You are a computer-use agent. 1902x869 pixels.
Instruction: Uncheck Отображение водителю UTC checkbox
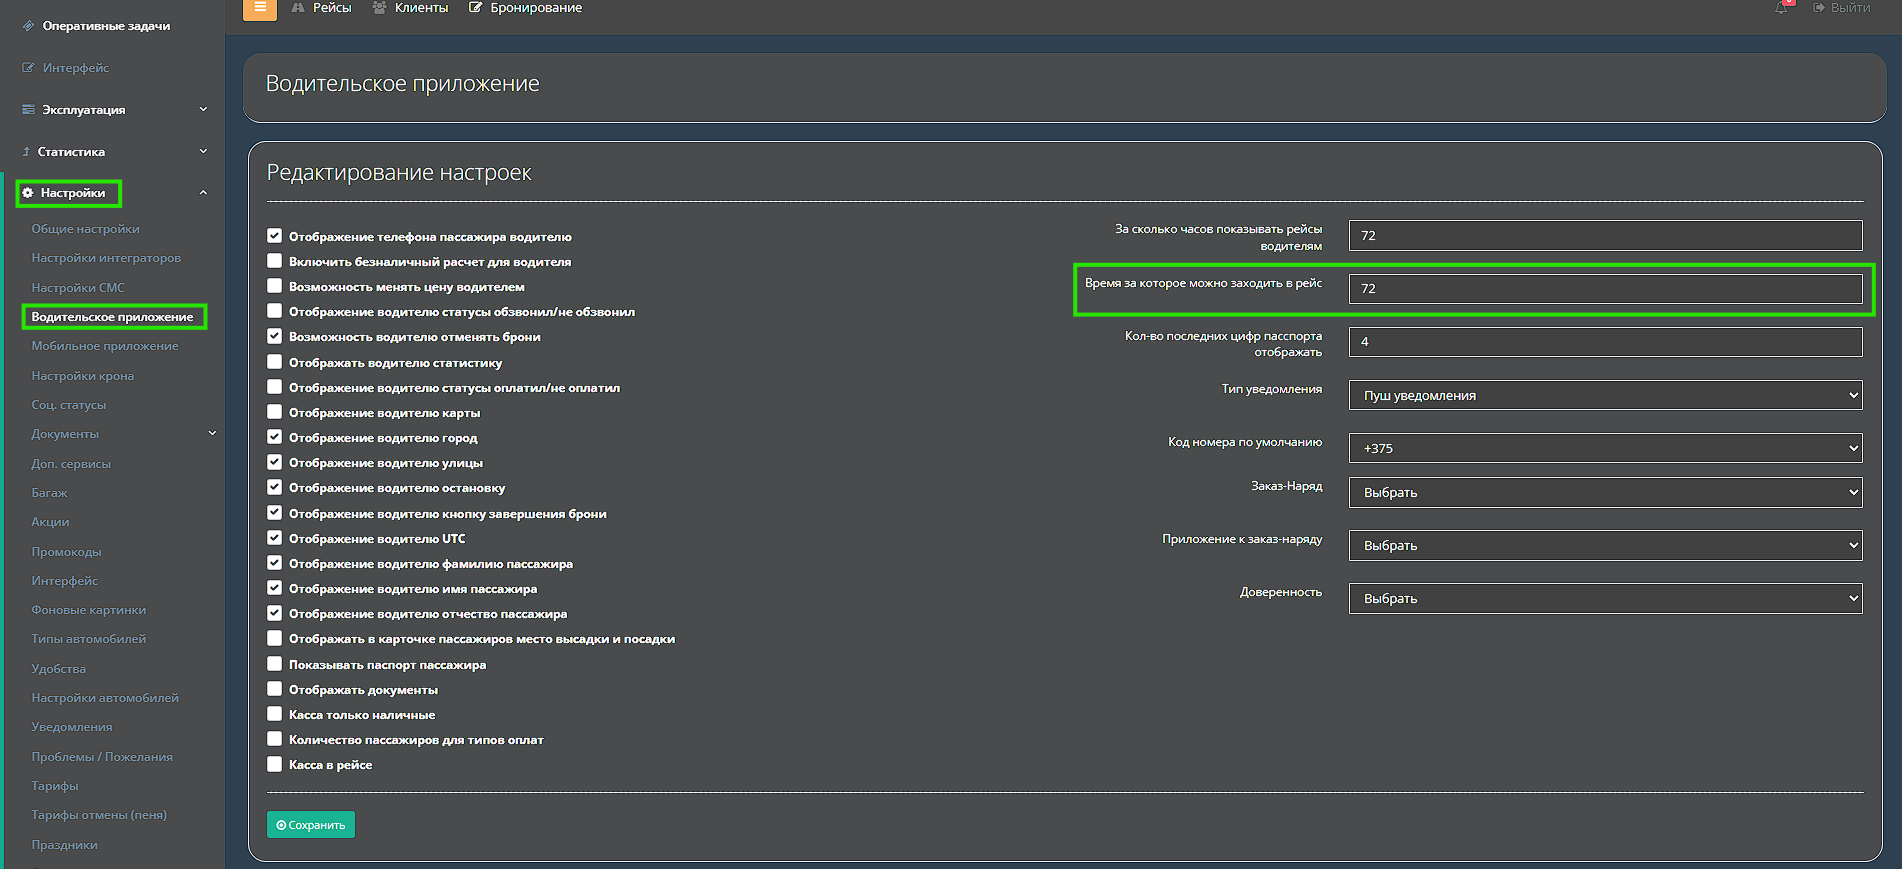click(274, 538)
